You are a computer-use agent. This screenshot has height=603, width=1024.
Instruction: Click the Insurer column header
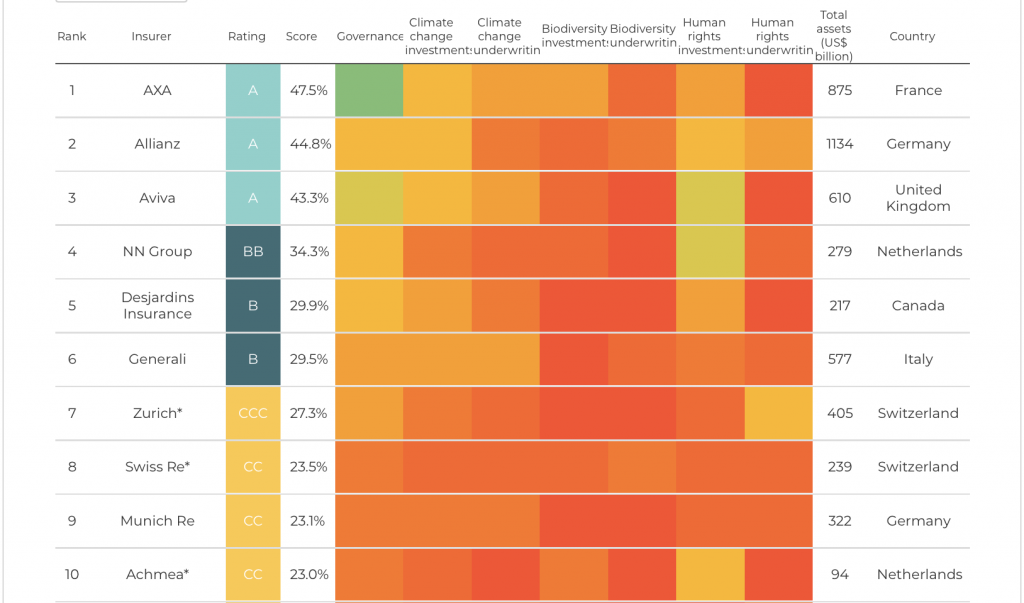[151, 37]
